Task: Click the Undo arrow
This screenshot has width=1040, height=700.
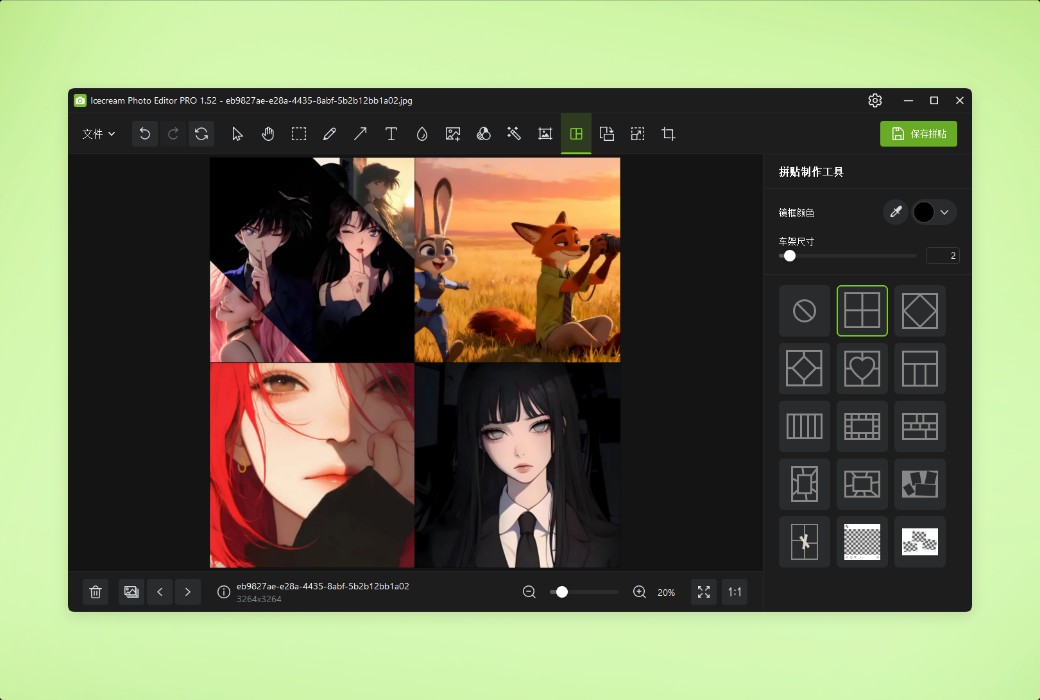Action: click(x=144, y=133)
